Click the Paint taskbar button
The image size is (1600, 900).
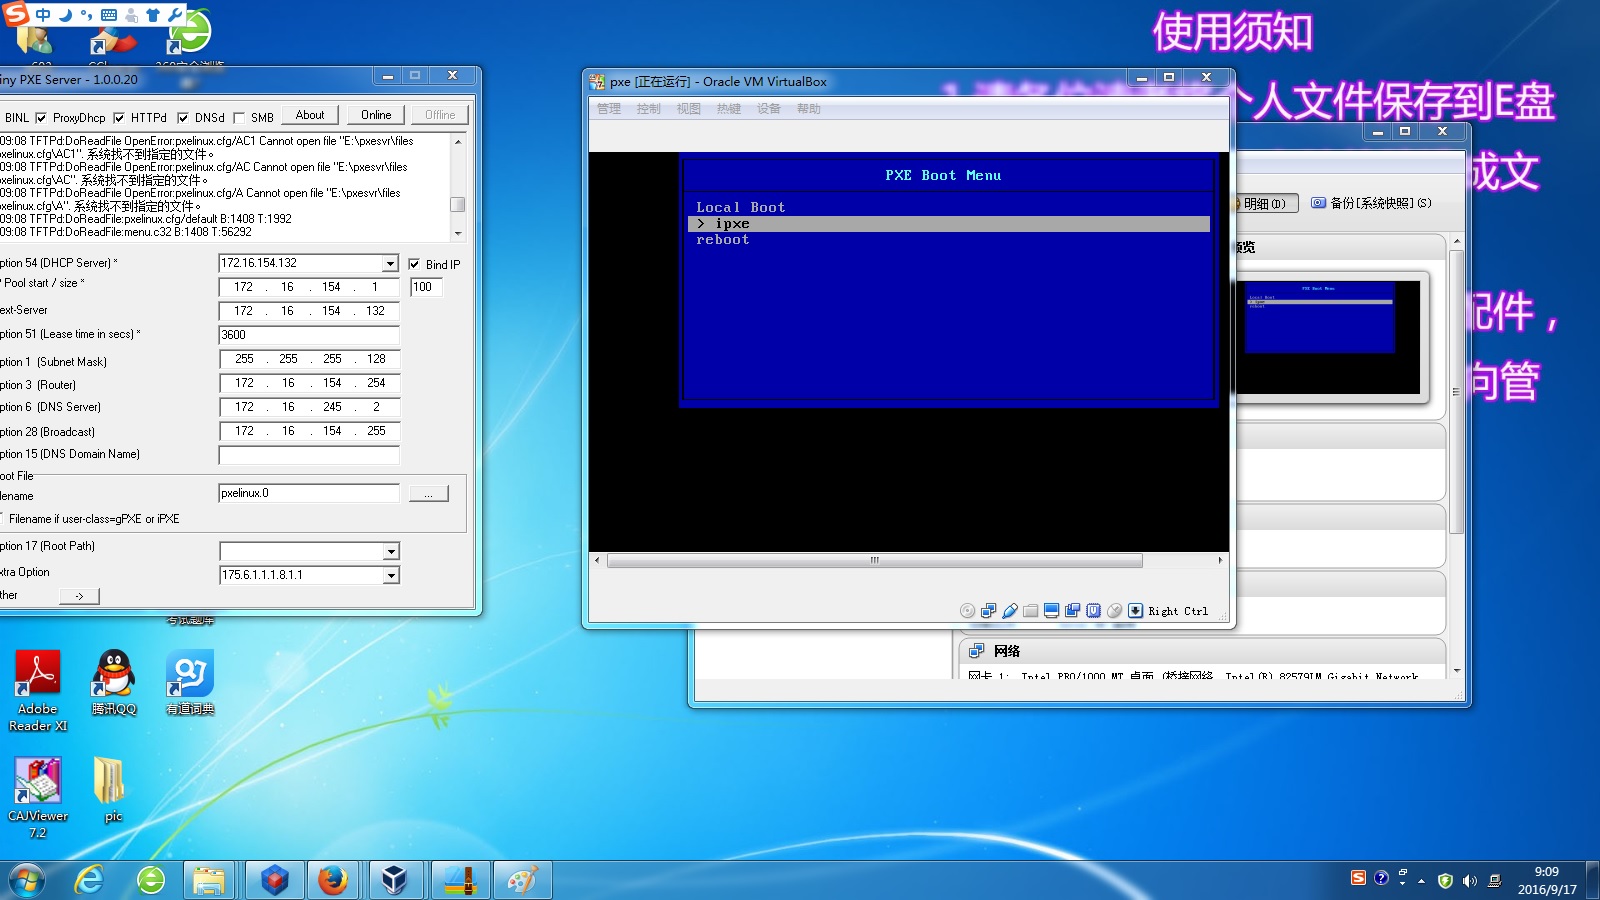(521, 880)
